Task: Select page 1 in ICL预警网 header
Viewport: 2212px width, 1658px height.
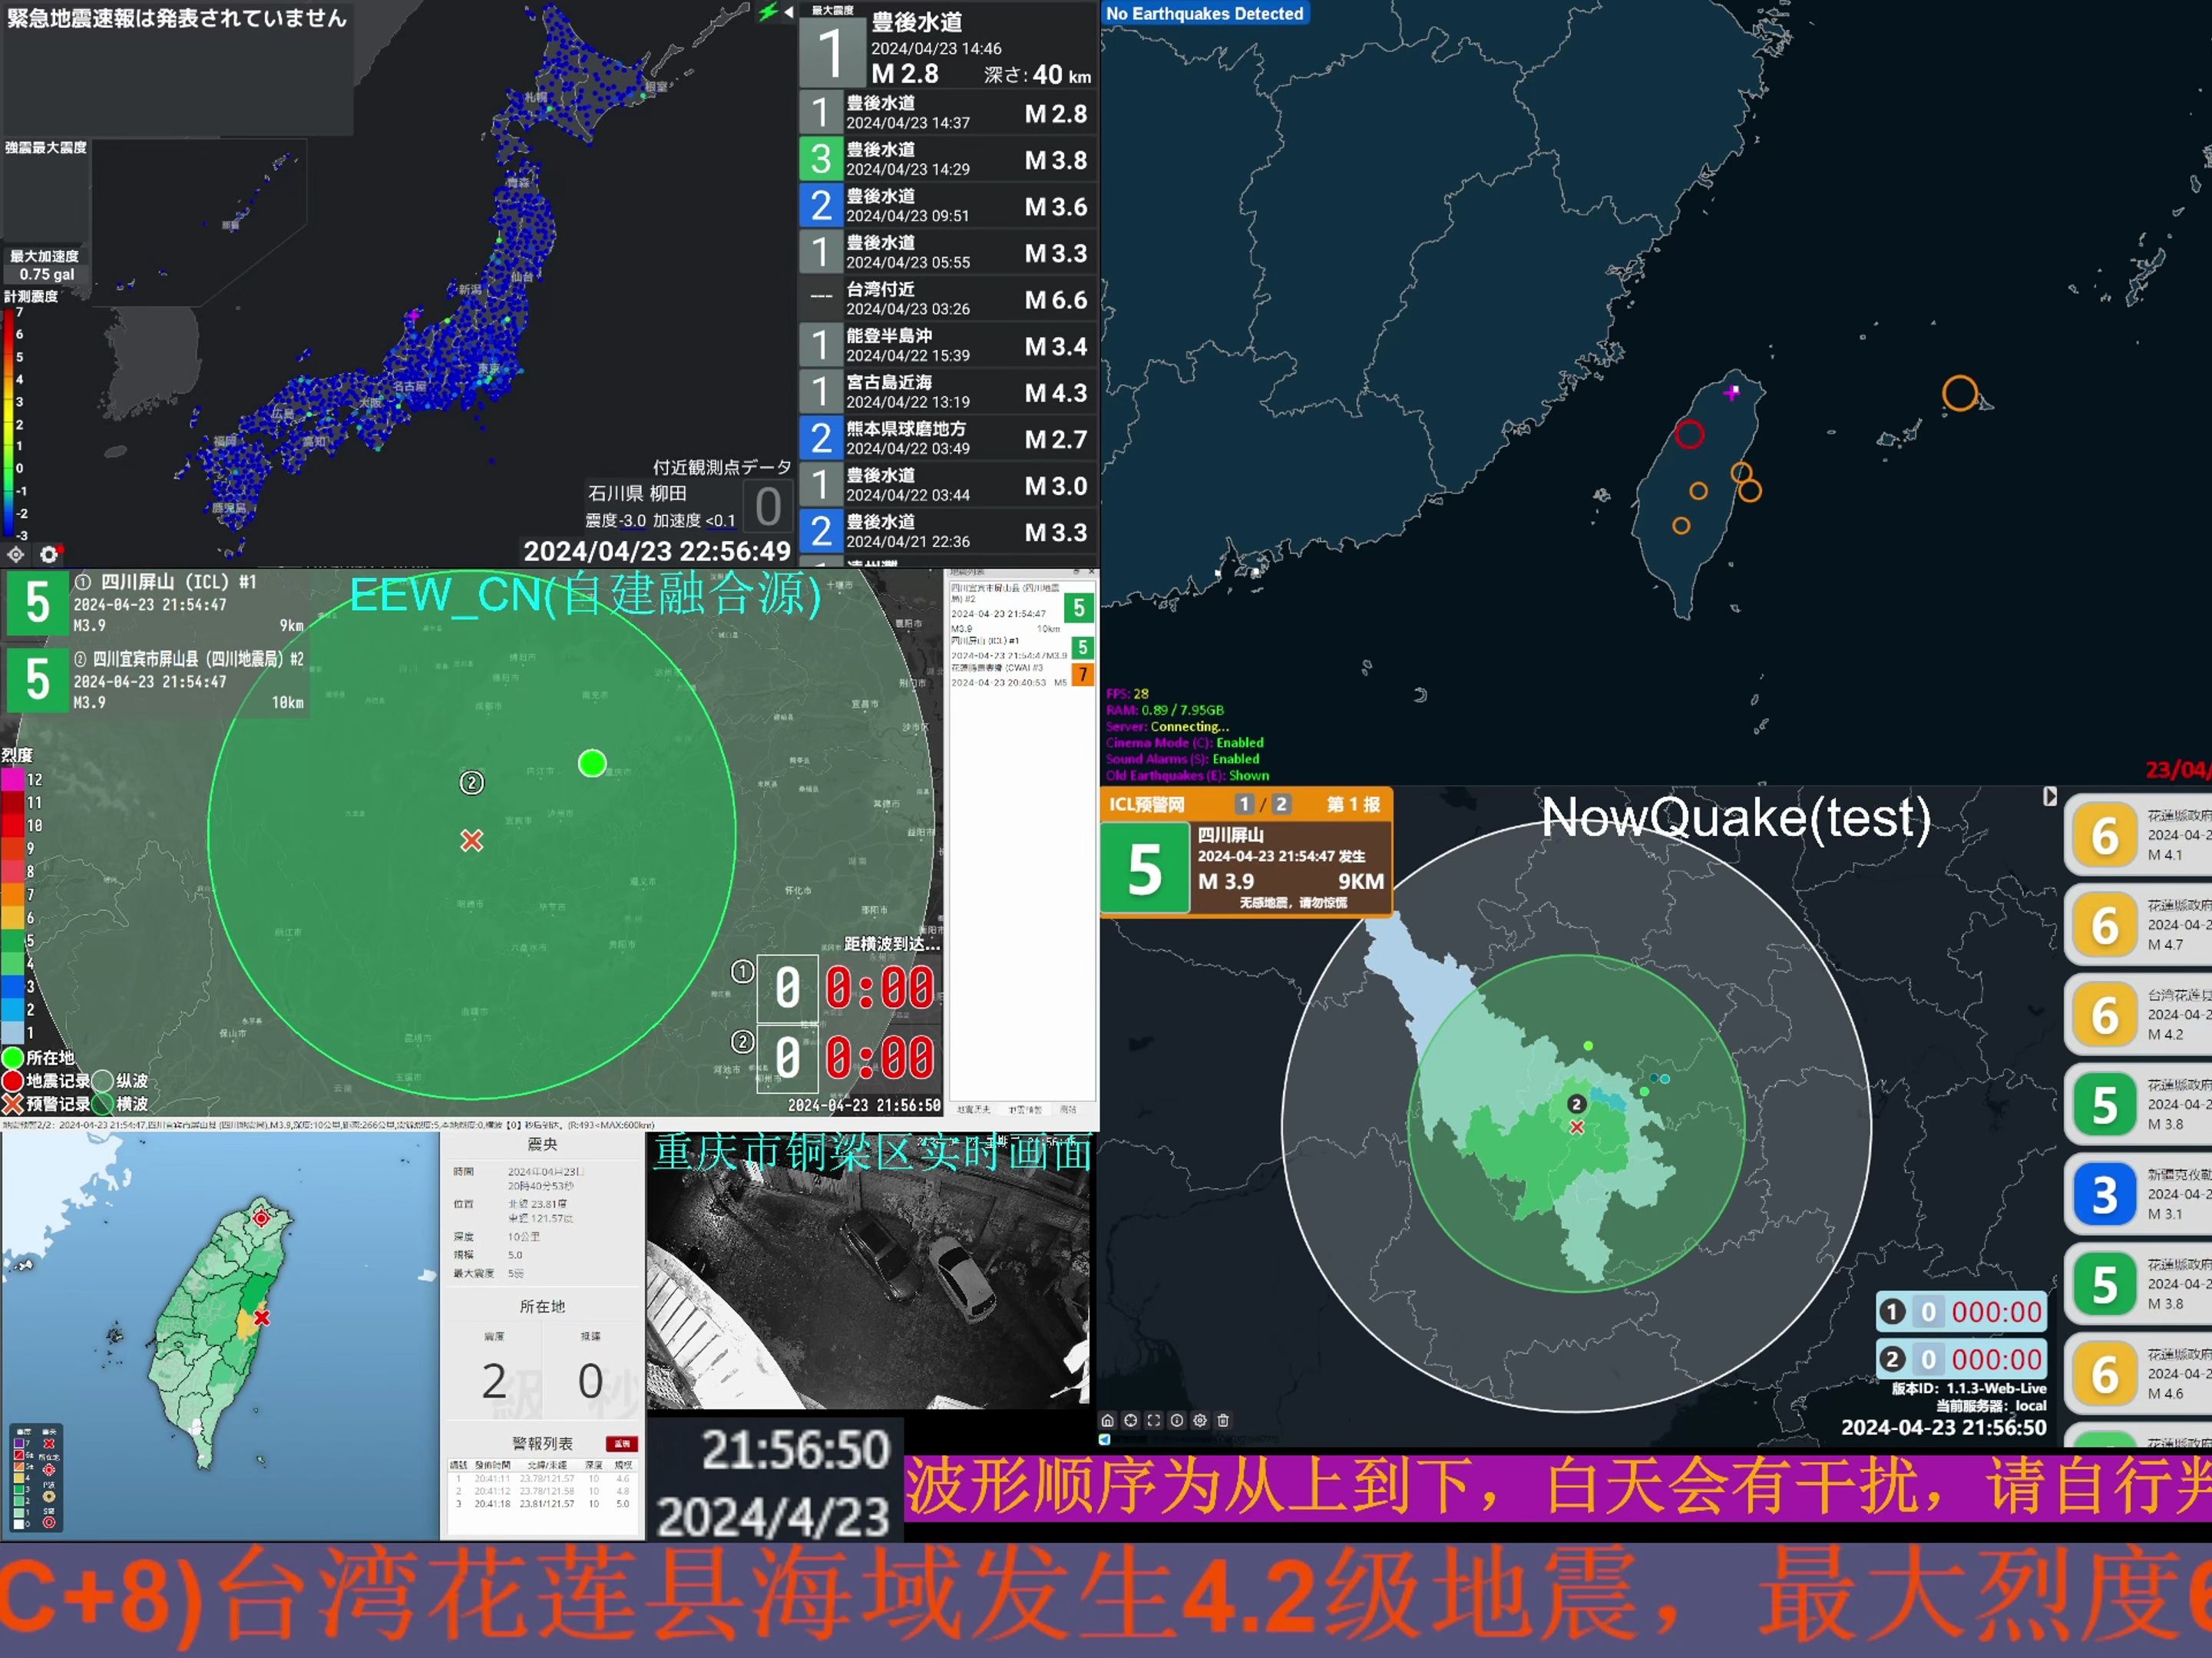Action: (x=1244, y=804)
